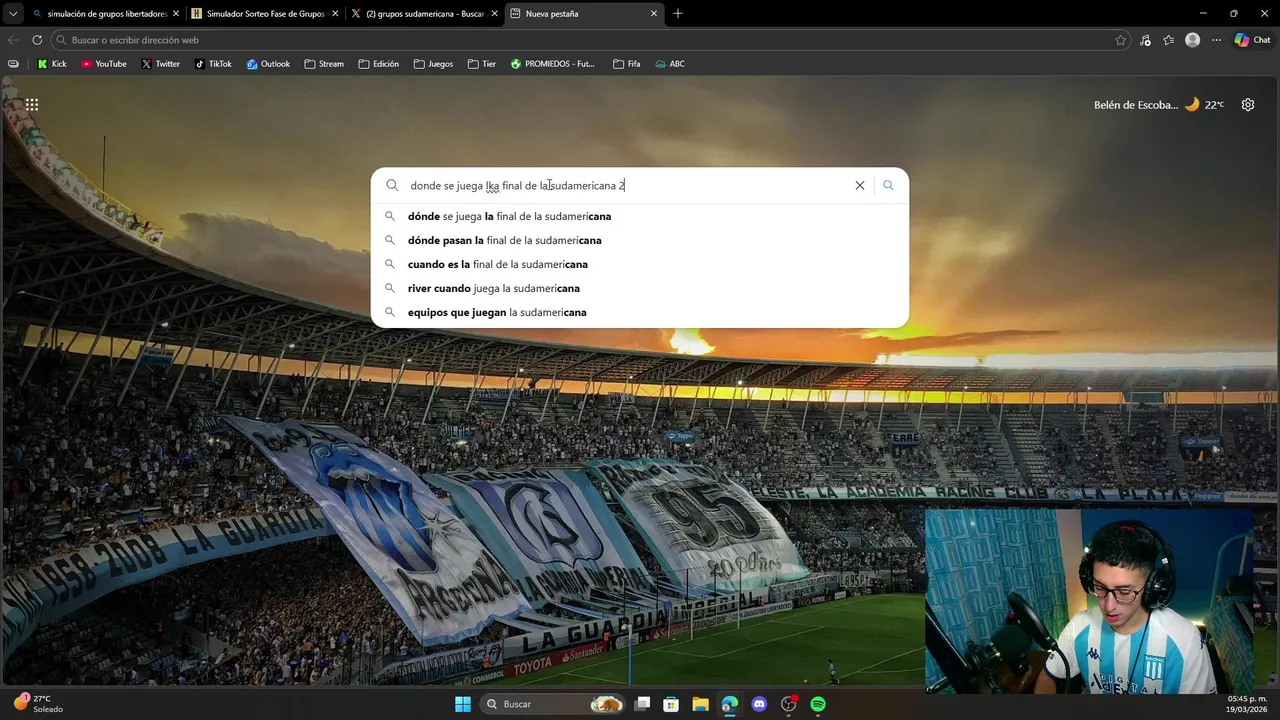This screenshot has height=720, width=1280.
Task: Open the taskbar weather widget '27°C Soleado'
Action: pos(38,704)
